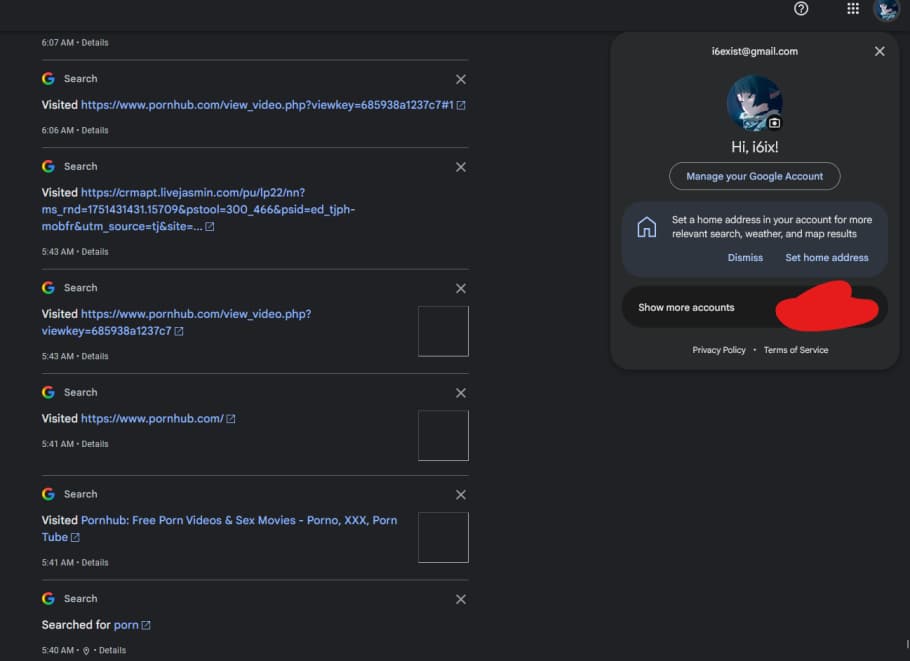The height and width of the screenshot is (661, 910).
Task: Open the Help icon in the top bar
Action: click(x=800, y=9)
